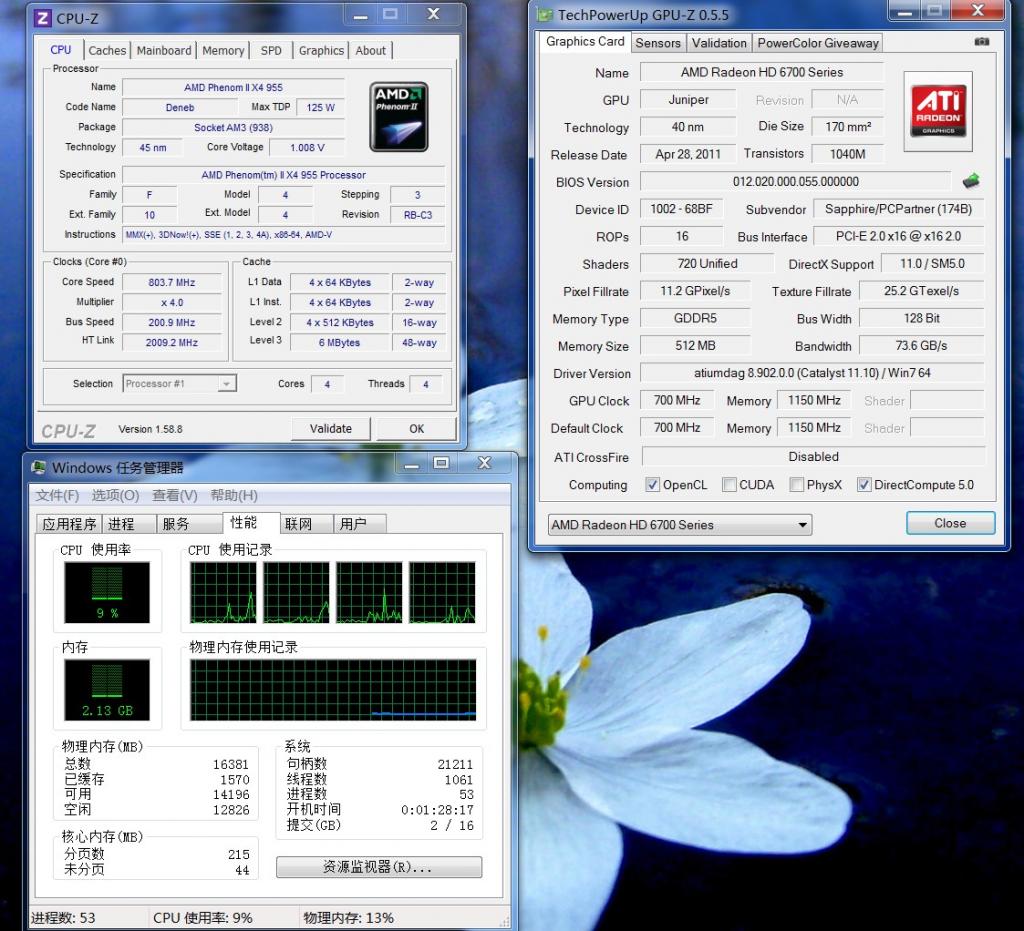Toggle the CUDA checkbox
The width and height of the screenshot is (1024, 931).
click(729, 484)
